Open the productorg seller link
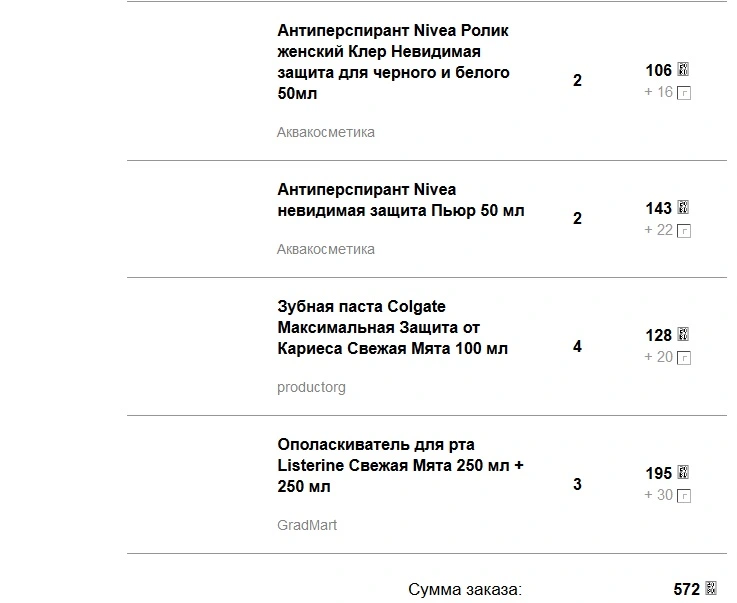 [311, 387]
